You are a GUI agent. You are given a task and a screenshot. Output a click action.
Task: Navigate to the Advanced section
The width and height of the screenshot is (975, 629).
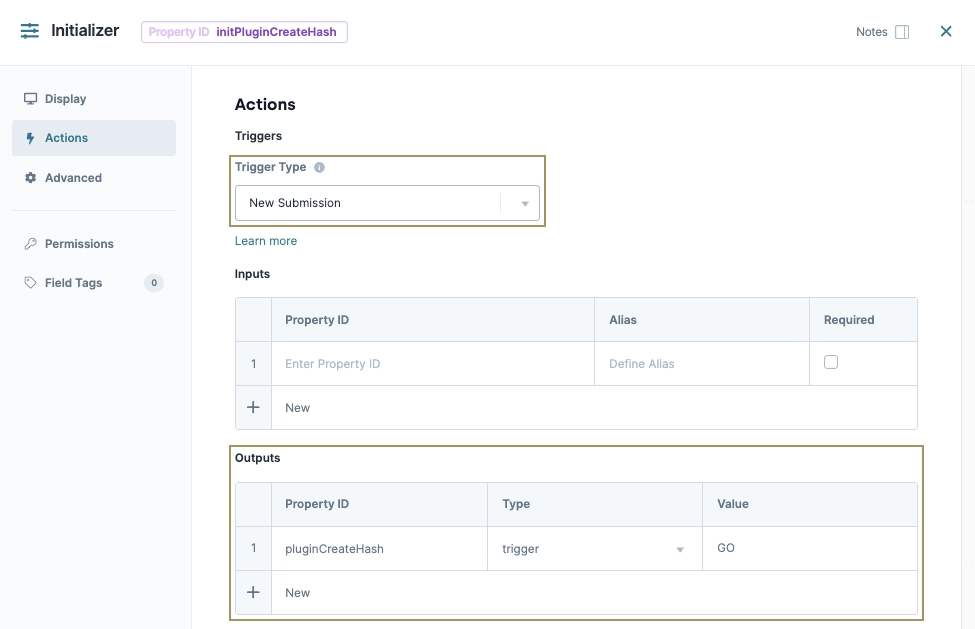[x=72, y=177]
